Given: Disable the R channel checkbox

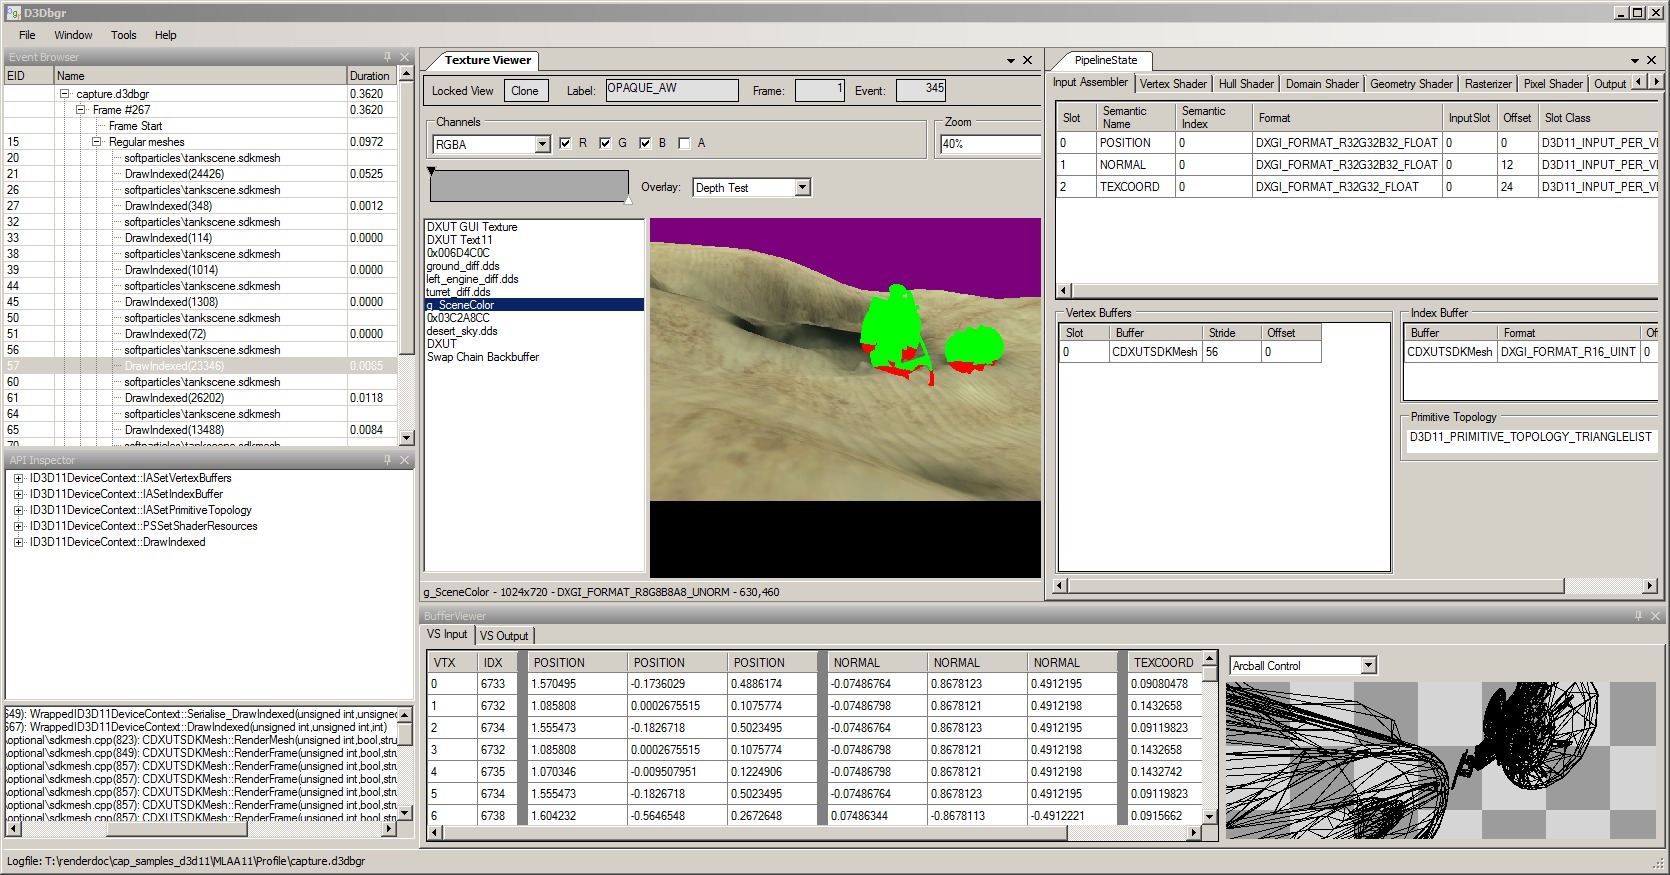Looking at the screenshot, I should (565, 143).
